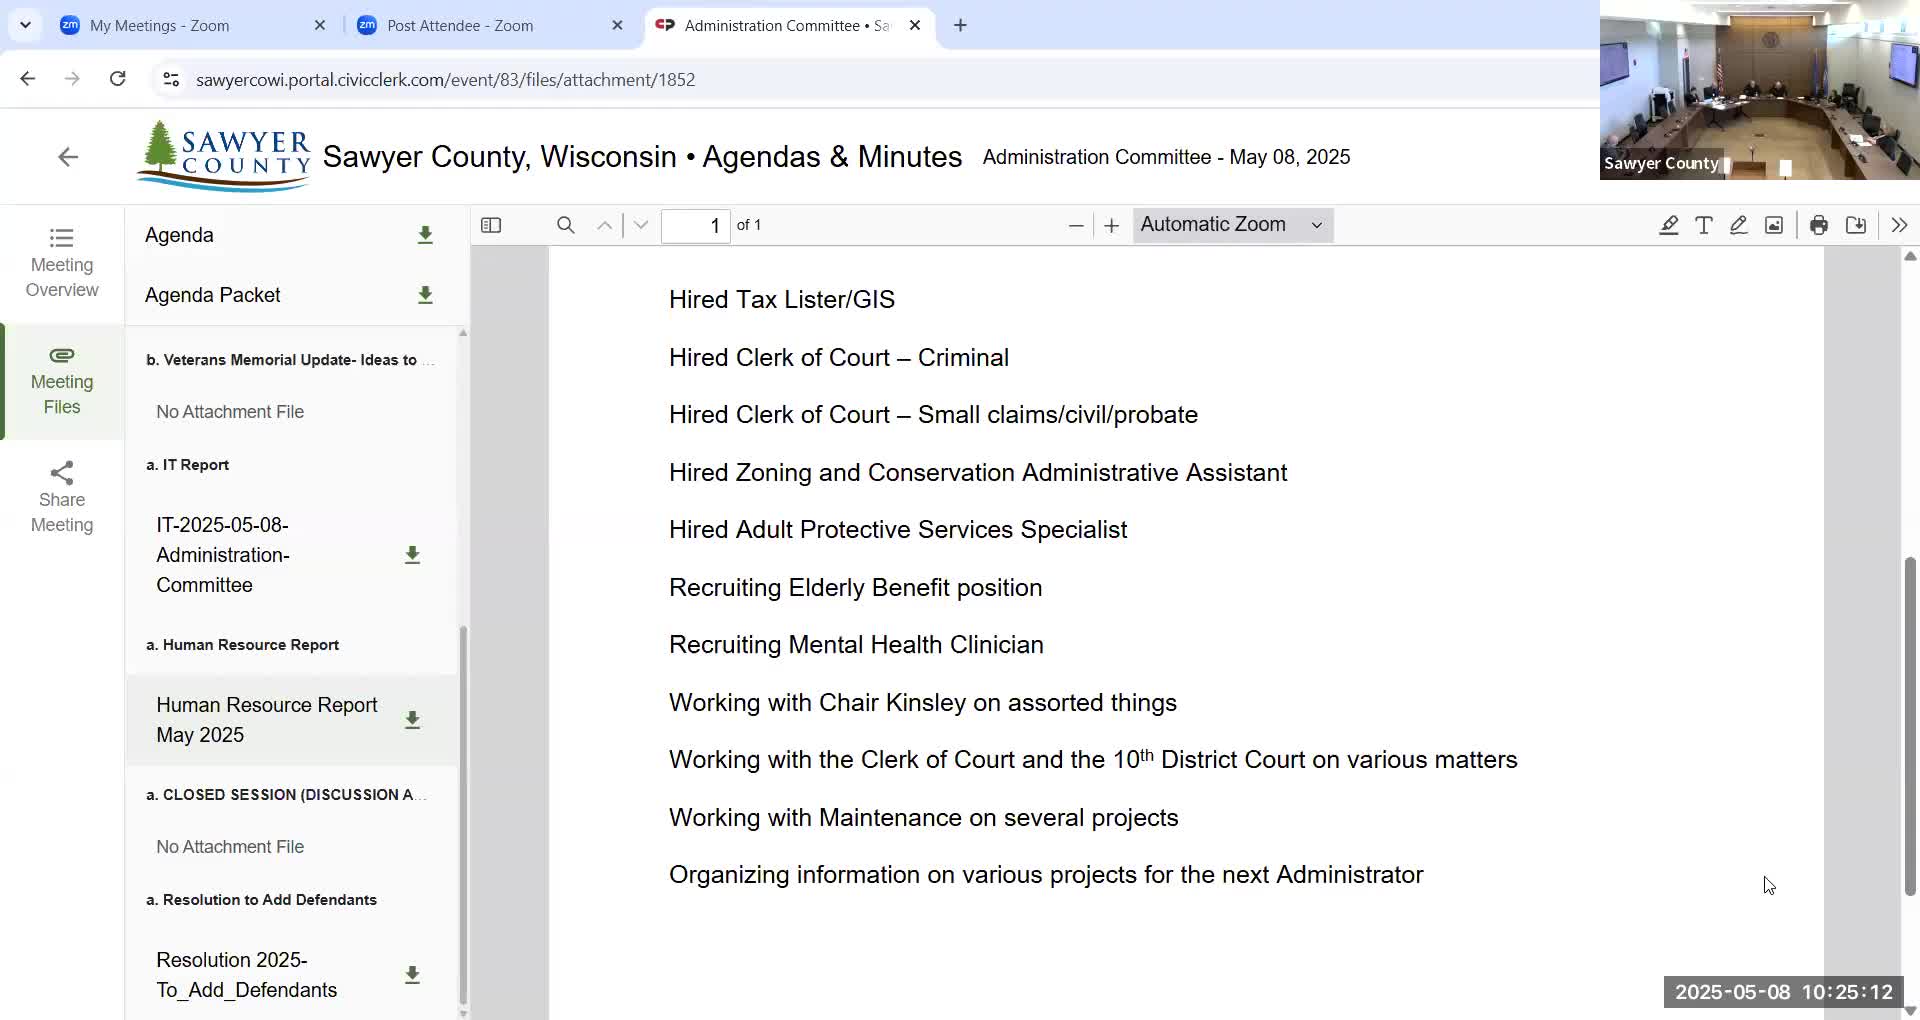Save the PDF with the download icon
Image resolution: width=1920 pixels, height=1020 pixels.
pyautogui.click(x=1855, y=225)
